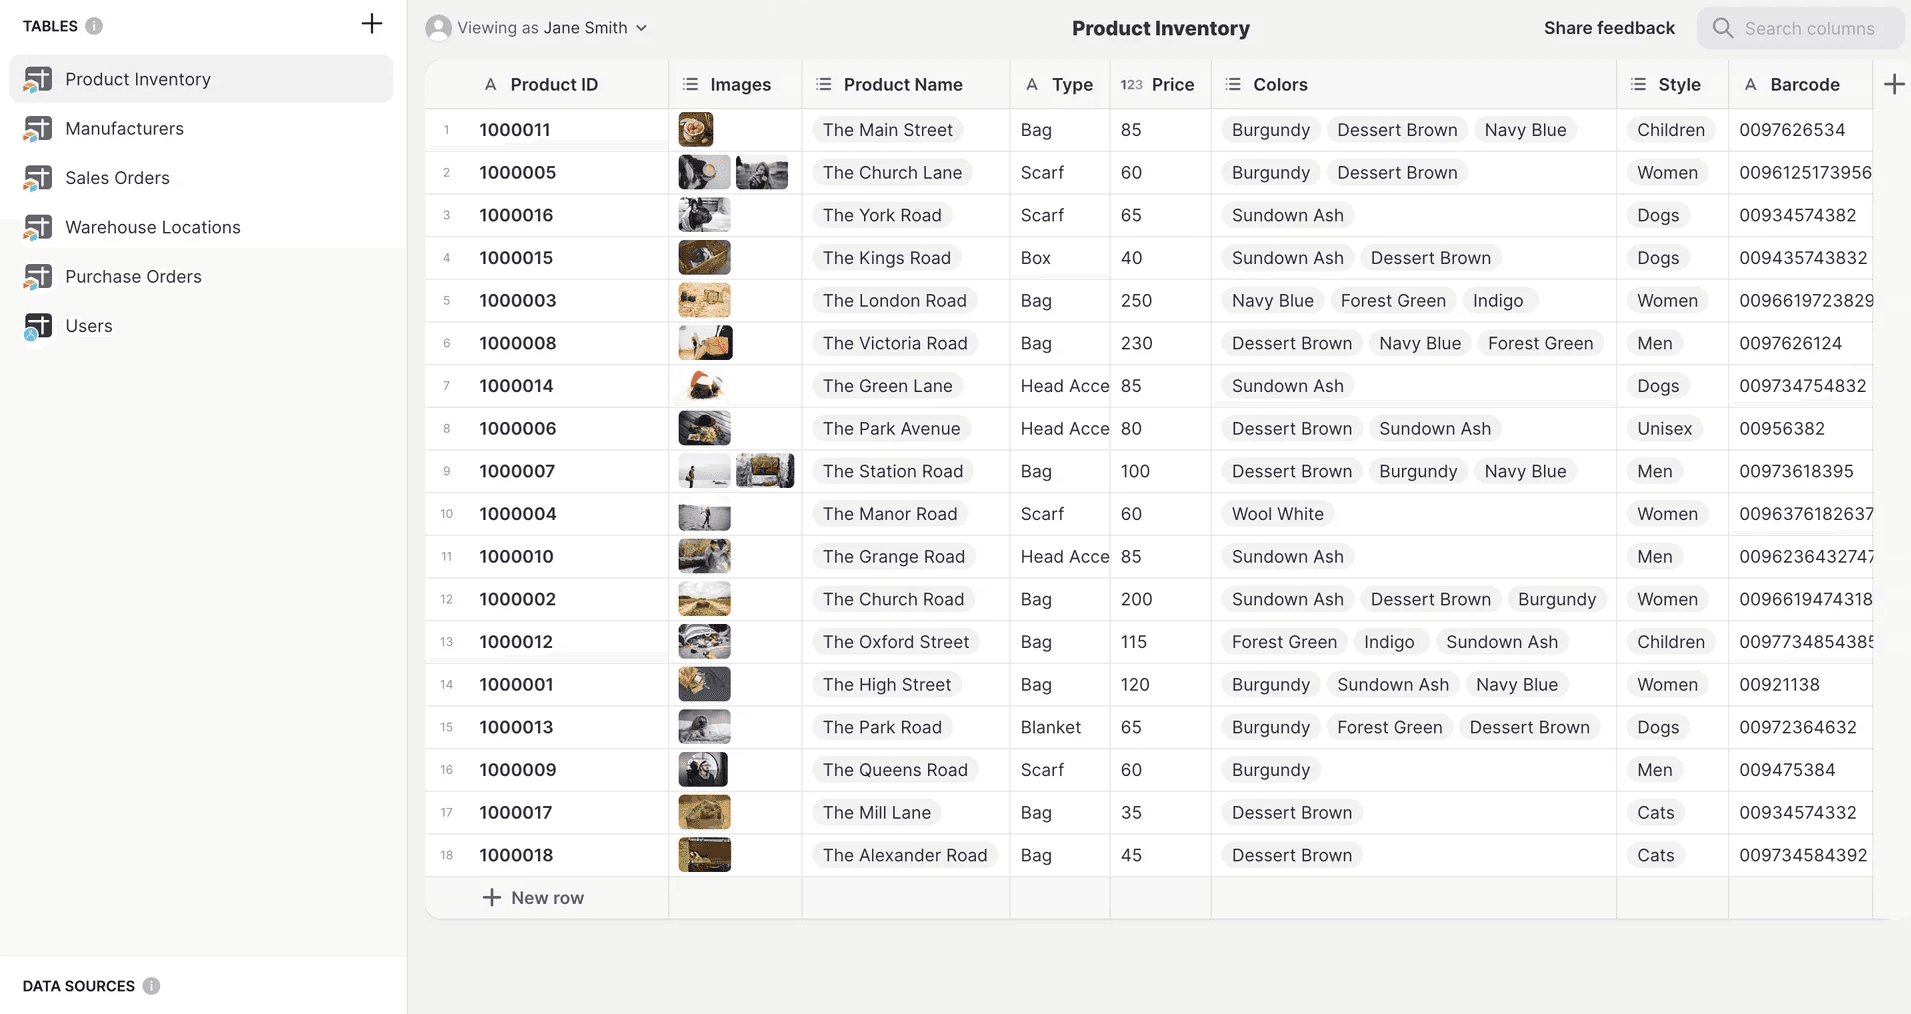Screen dimensions: 1911x1014
Task: Click the Colors column header
Action: 1279,85
